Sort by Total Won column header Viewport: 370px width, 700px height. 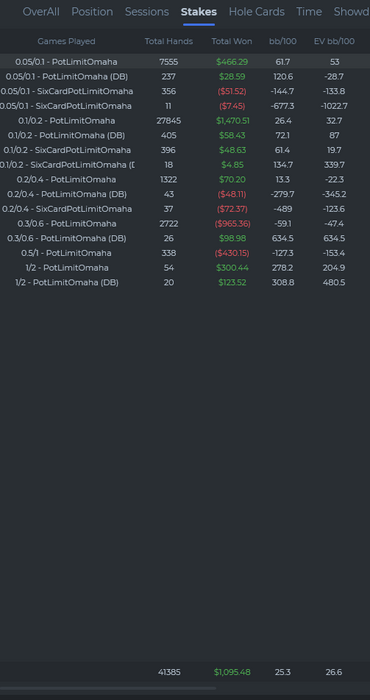coord(232,42)
